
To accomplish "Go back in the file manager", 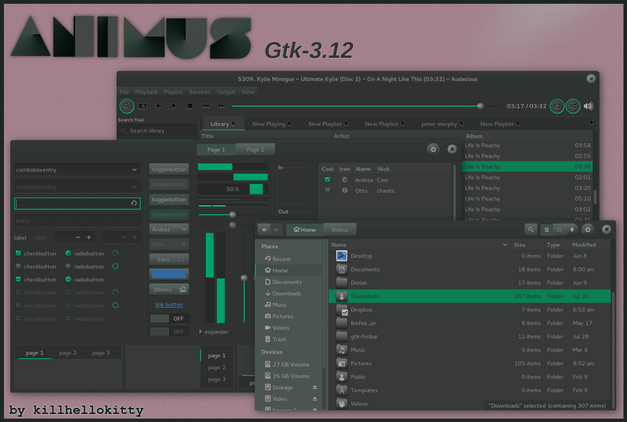I will [x=264, y=230].
